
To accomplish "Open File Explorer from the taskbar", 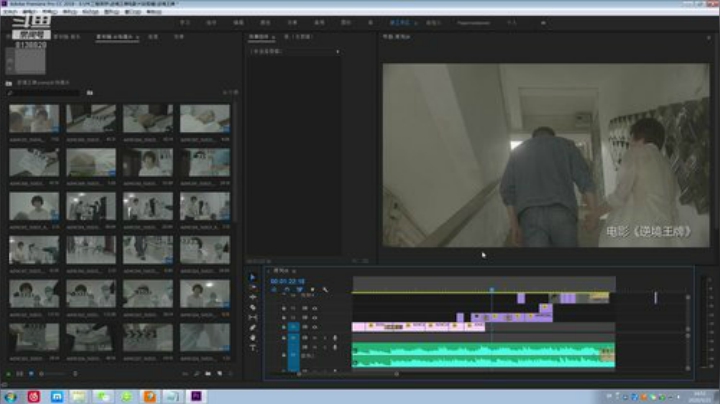I will 79,397.
